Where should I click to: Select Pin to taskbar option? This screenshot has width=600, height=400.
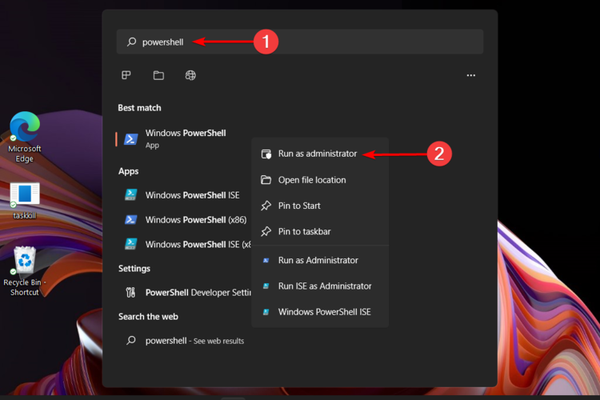pyautogui.click(x=306, y=232)
